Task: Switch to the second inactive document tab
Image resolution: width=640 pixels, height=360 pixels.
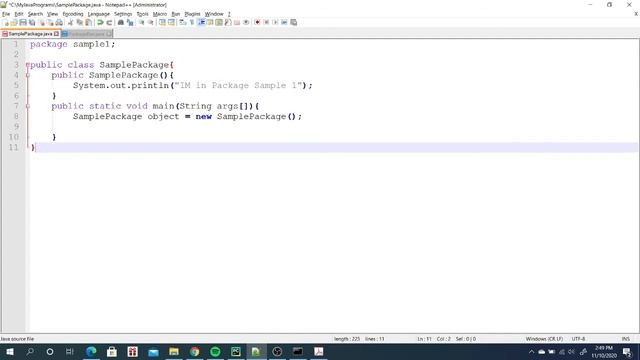Action: point(87,34)
